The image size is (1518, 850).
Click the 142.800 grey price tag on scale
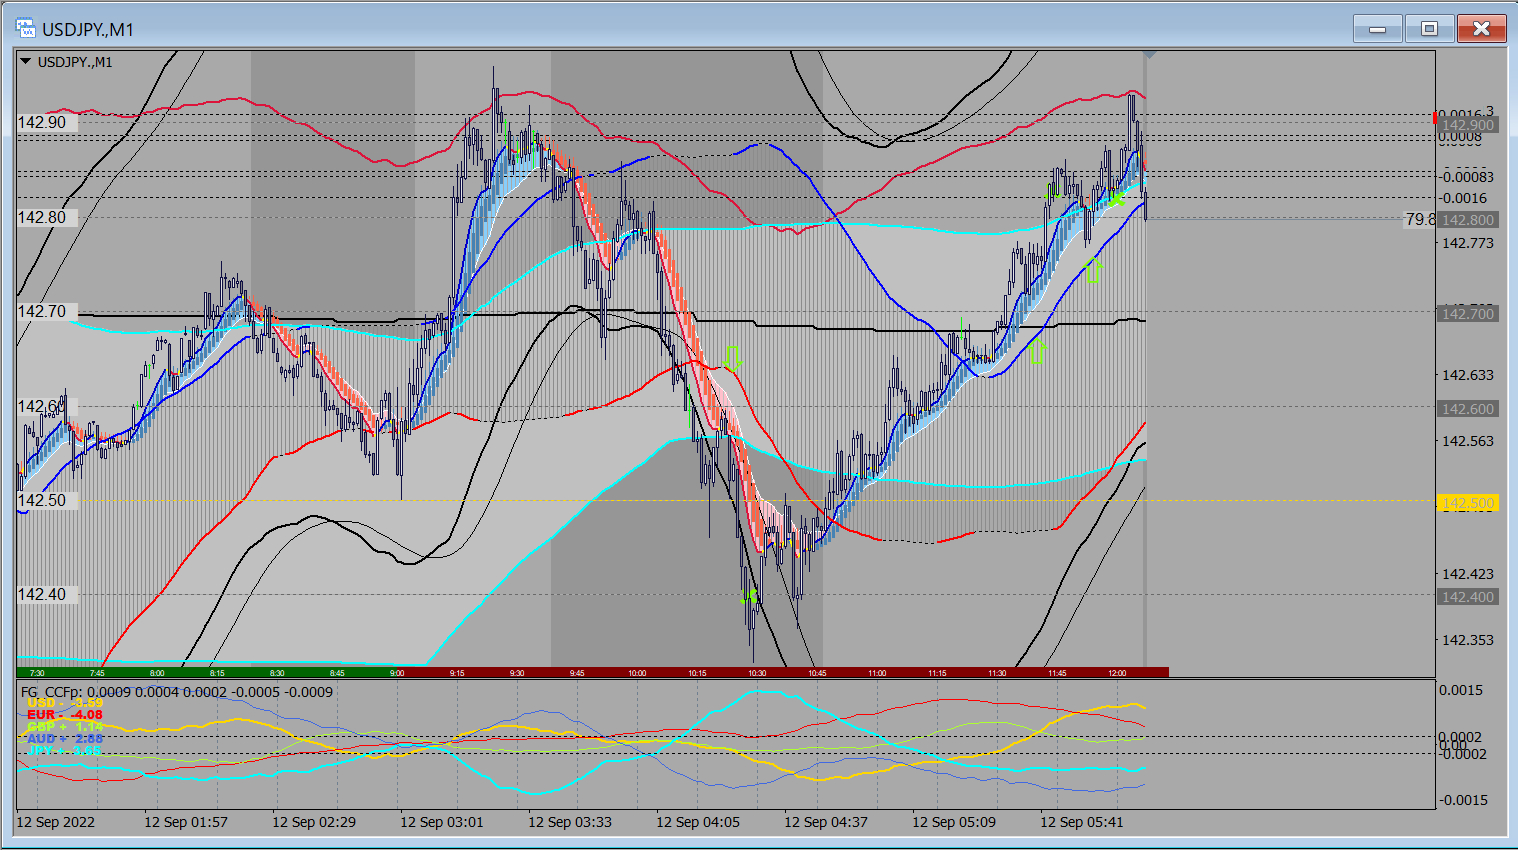1467,220
